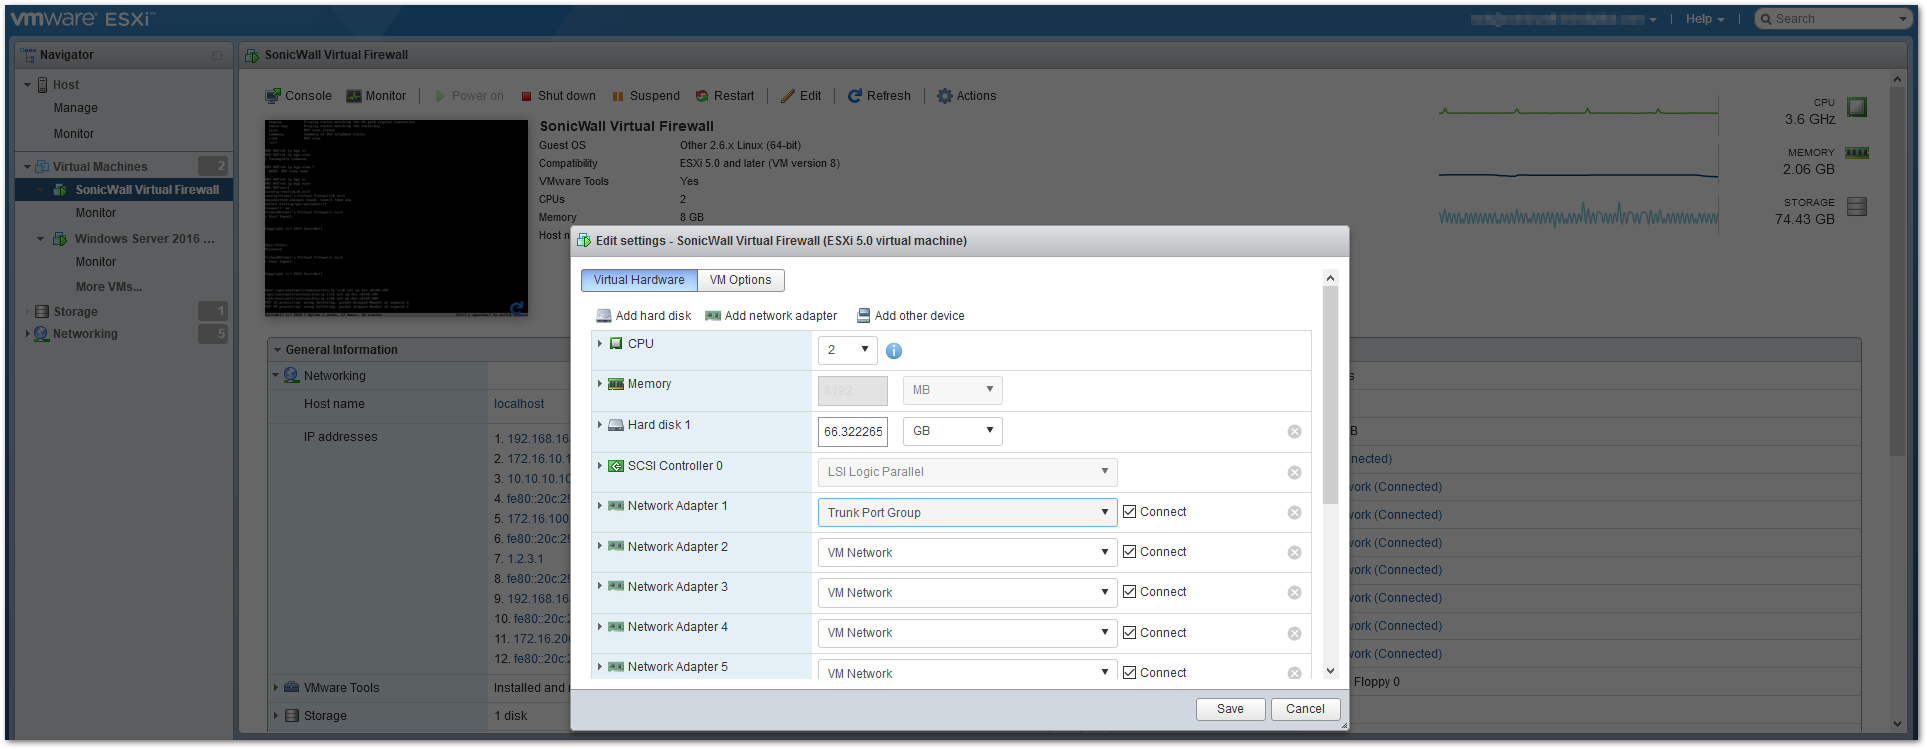Toggle Connect for Network Adapter 2

[1129, 552]
